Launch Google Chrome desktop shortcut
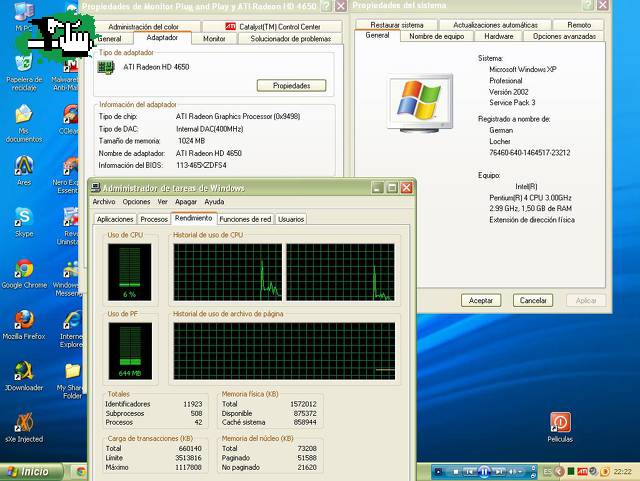 (24, 274)
